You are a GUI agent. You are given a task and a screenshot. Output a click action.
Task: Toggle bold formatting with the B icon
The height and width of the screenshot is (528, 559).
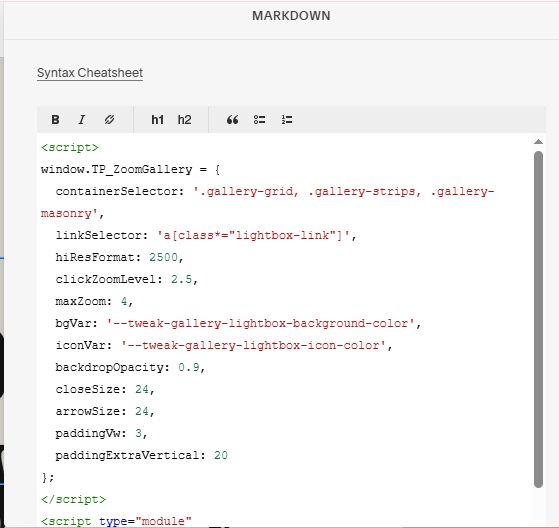[x=55, y=120]
